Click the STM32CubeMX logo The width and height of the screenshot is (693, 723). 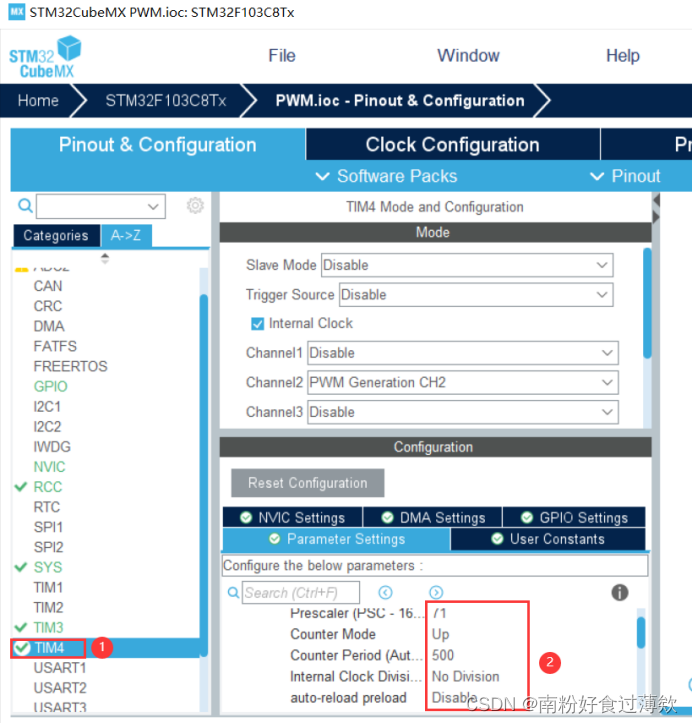(45, 57)
